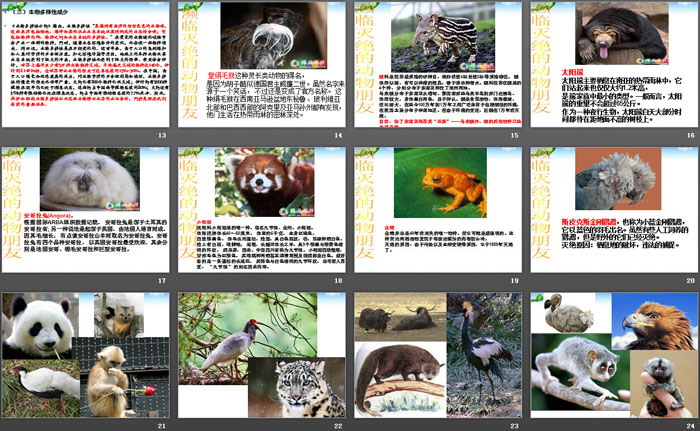Image resolution: width=700 pixels, height=431 pixels.
Task: Click the 安哥拉兔(Angora) heading on slide 17
Action: click(x=47, y=215)
